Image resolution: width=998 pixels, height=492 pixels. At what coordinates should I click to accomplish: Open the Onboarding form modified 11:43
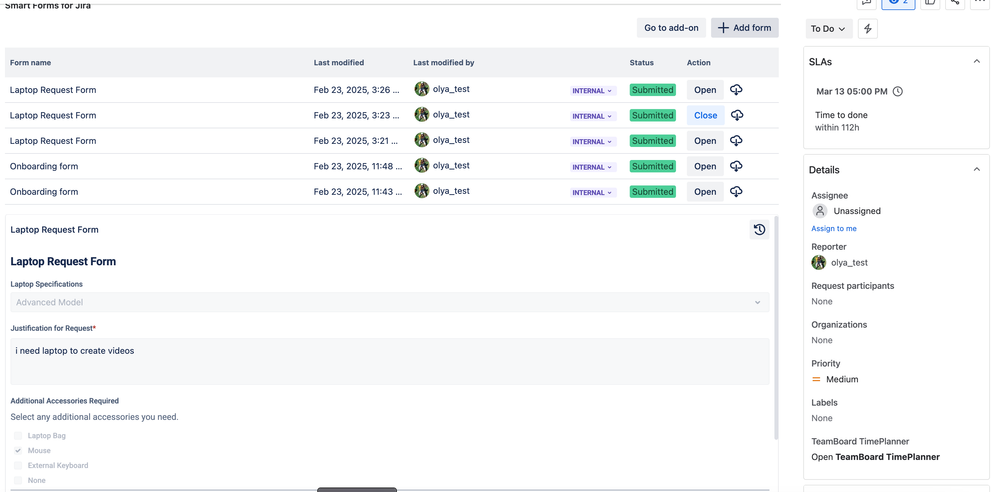click(705, 192)
